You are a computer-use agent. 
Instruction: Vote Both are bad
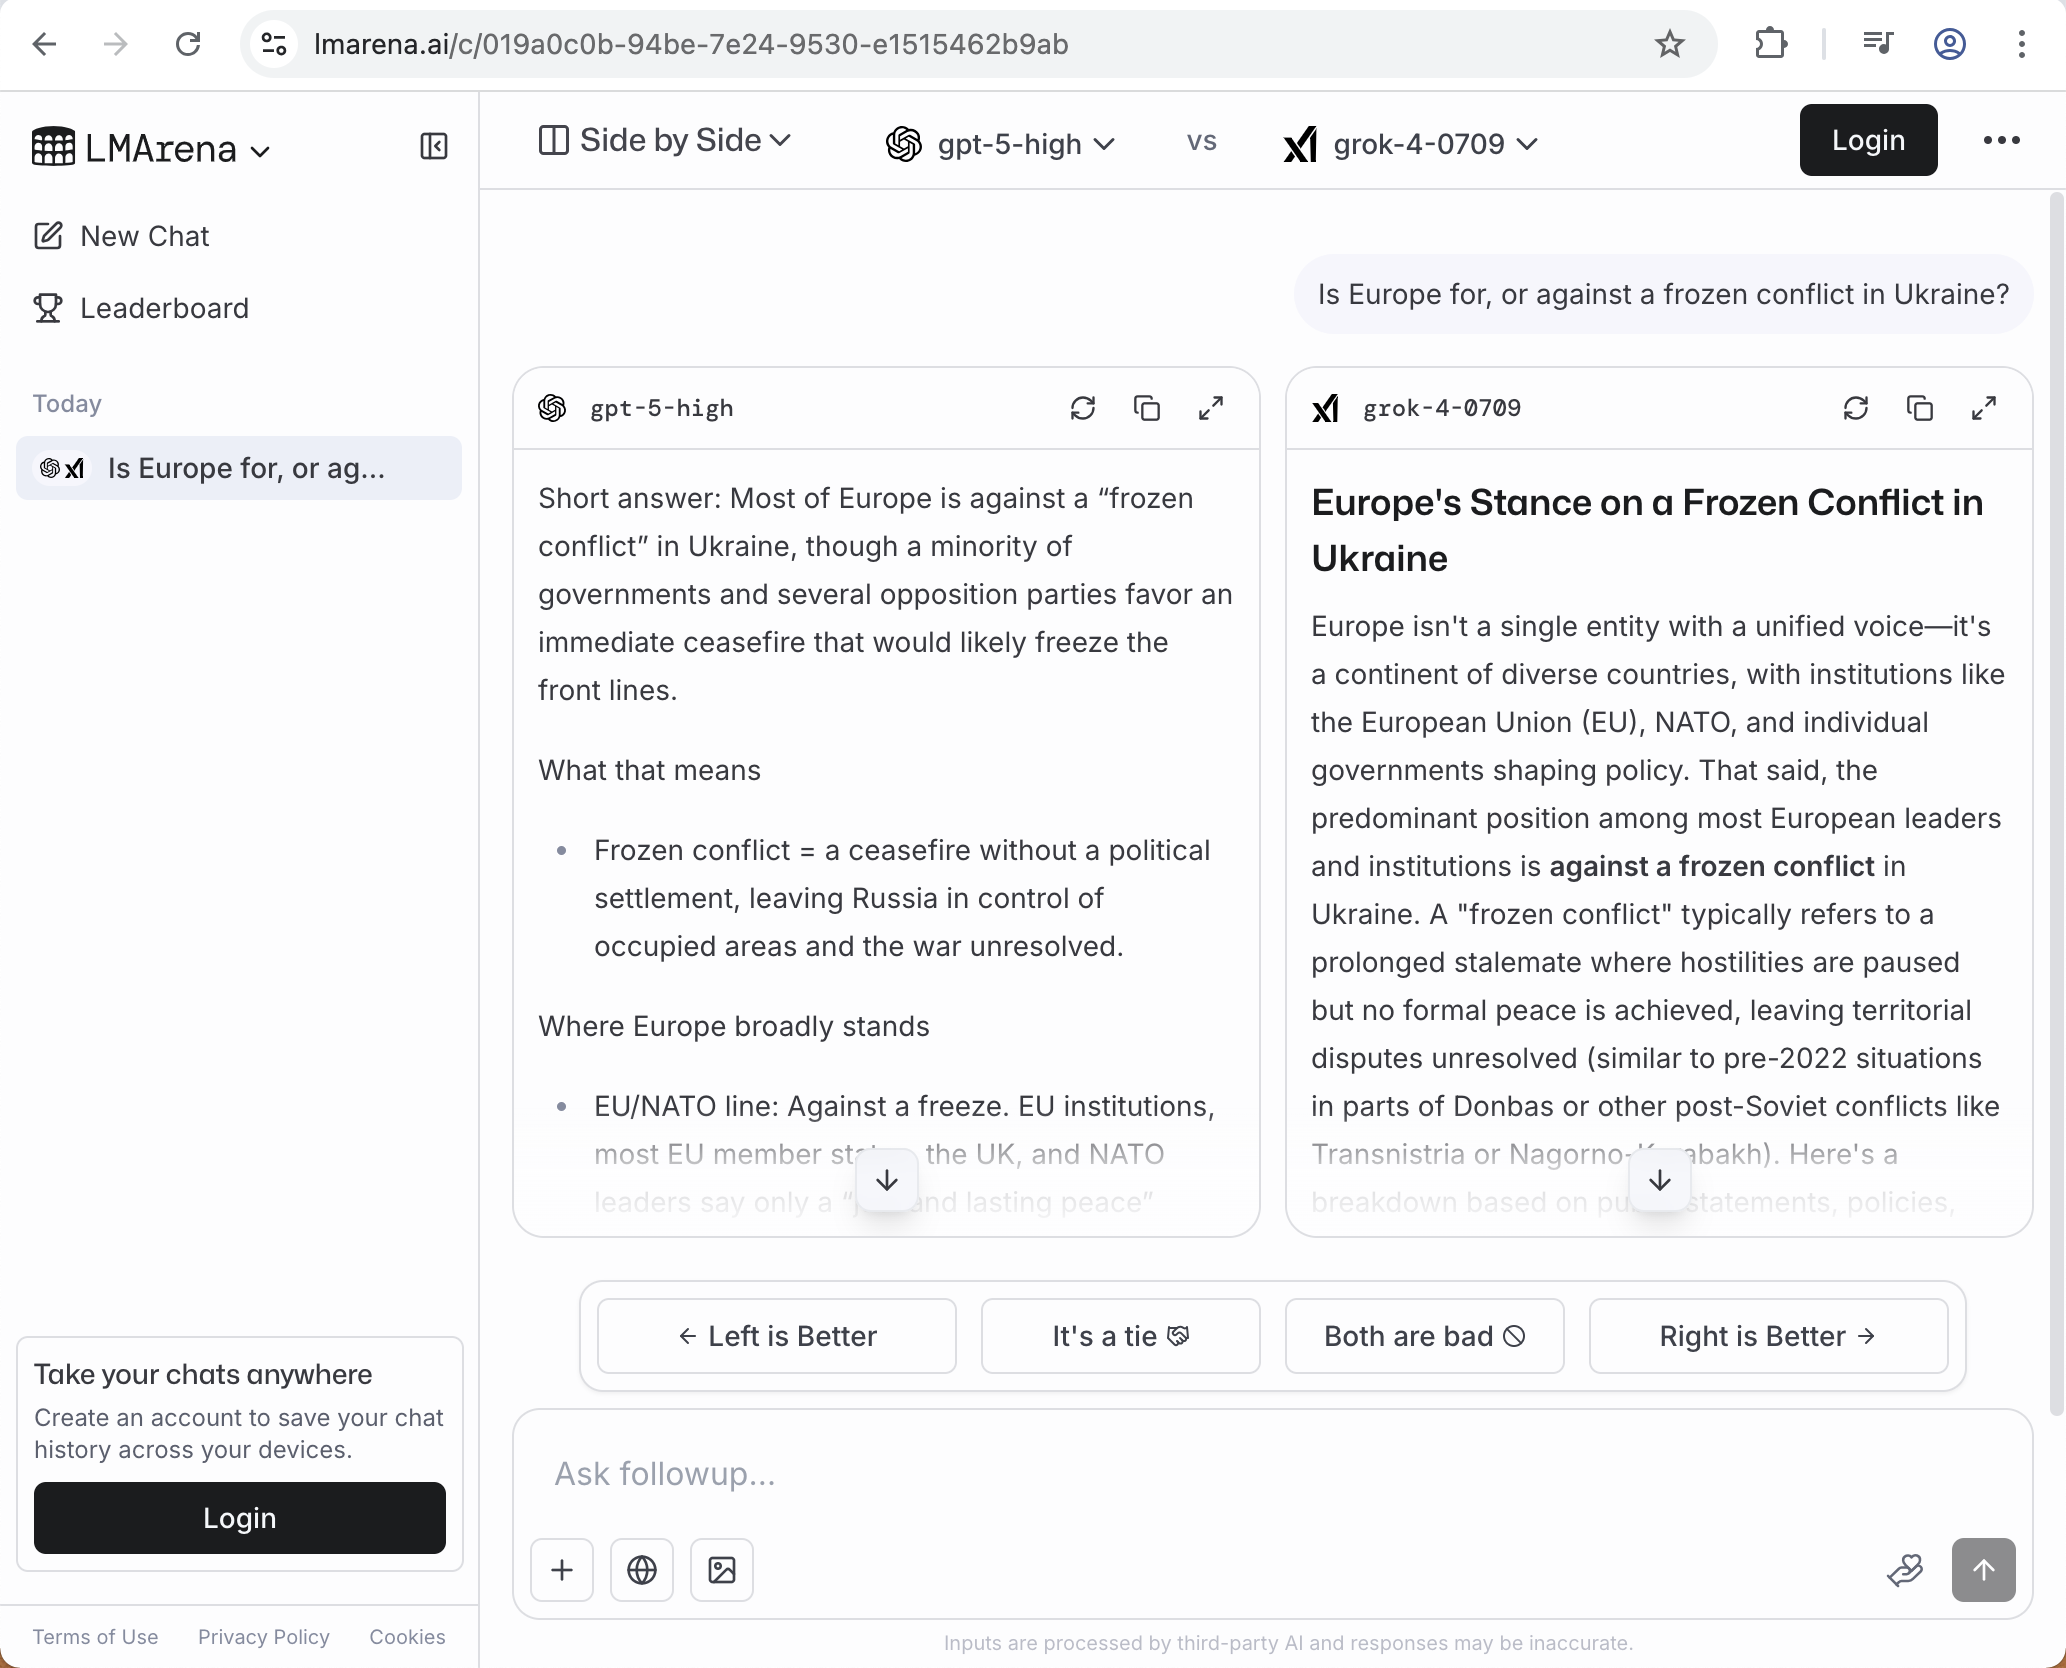tap(1424, 1336)
